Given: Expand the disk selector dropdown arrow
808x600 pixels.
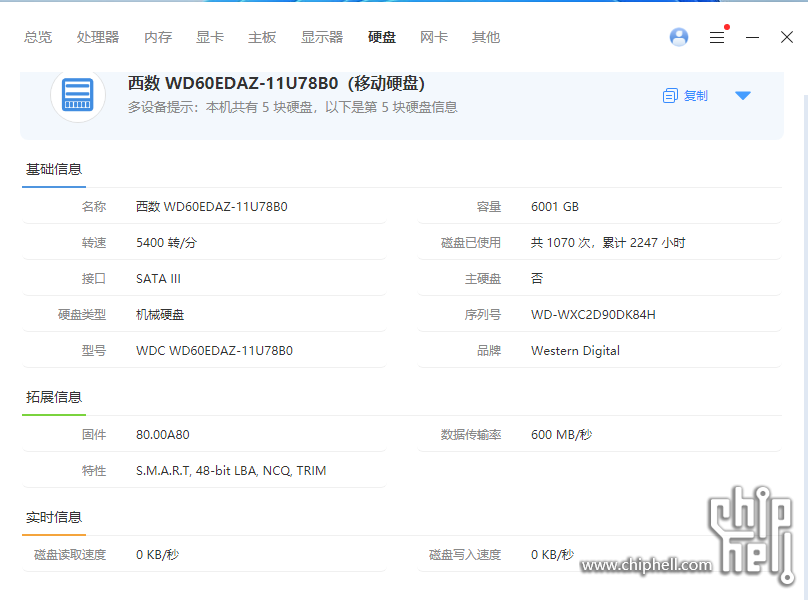Looking at the screenshot, I should pyautogui.click(x=743, y=95).
